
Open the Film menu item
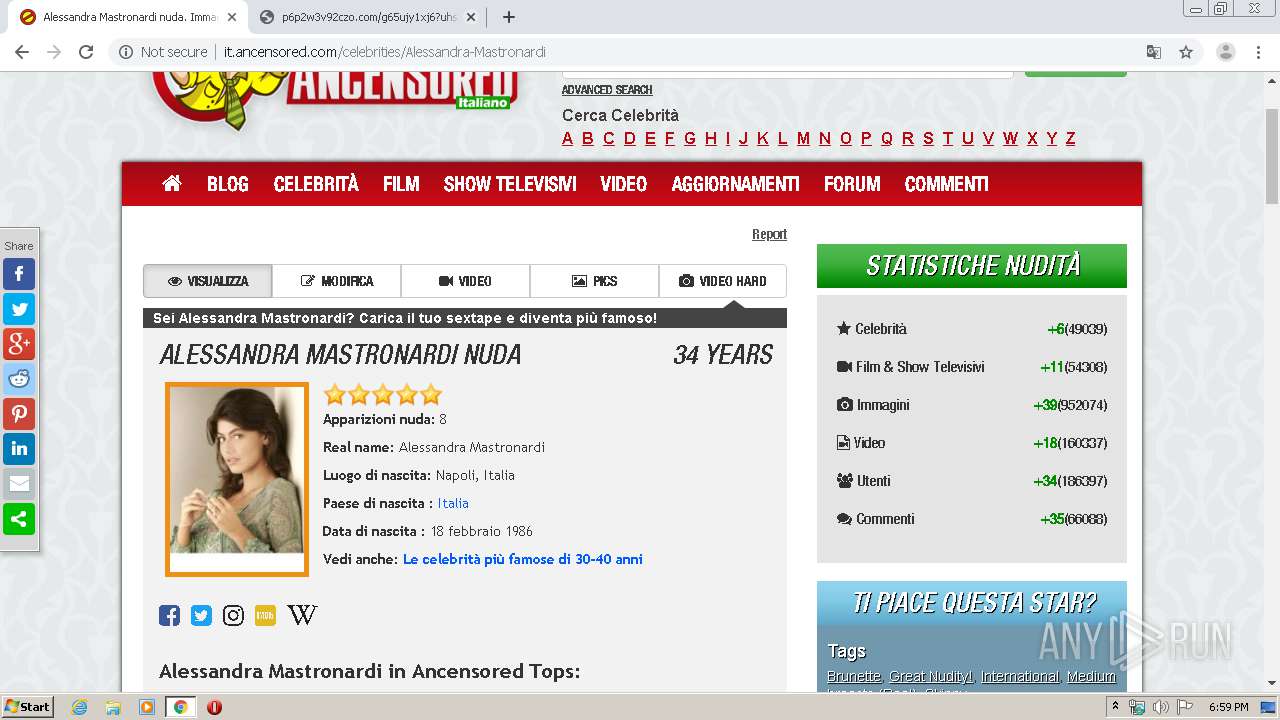pos(401,184)
